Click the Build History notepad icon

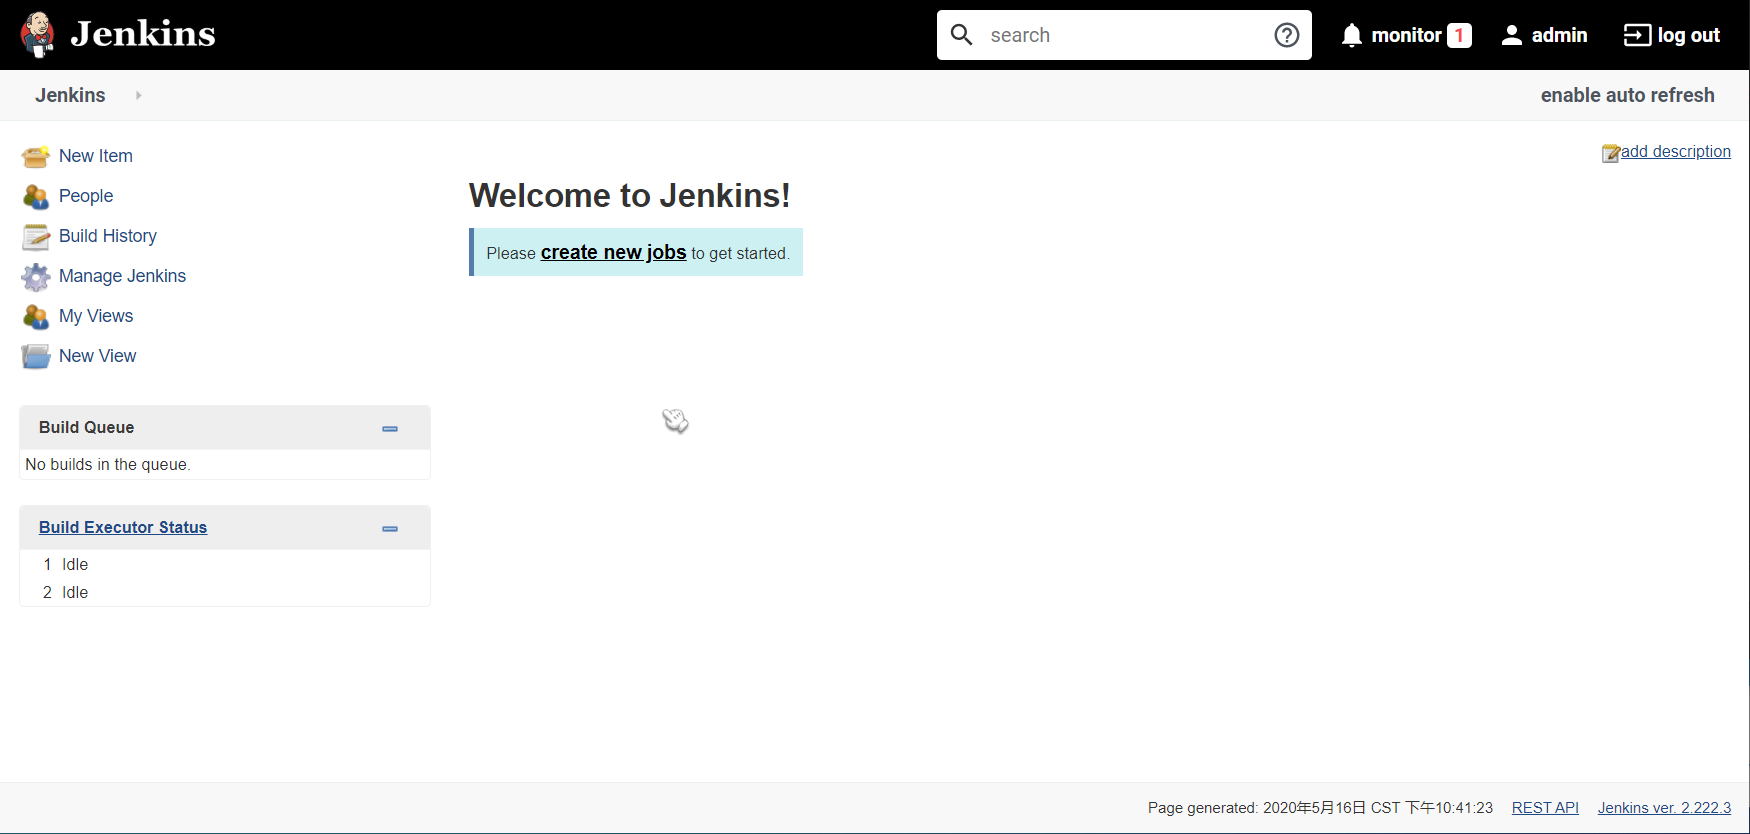tap(36, 236)
